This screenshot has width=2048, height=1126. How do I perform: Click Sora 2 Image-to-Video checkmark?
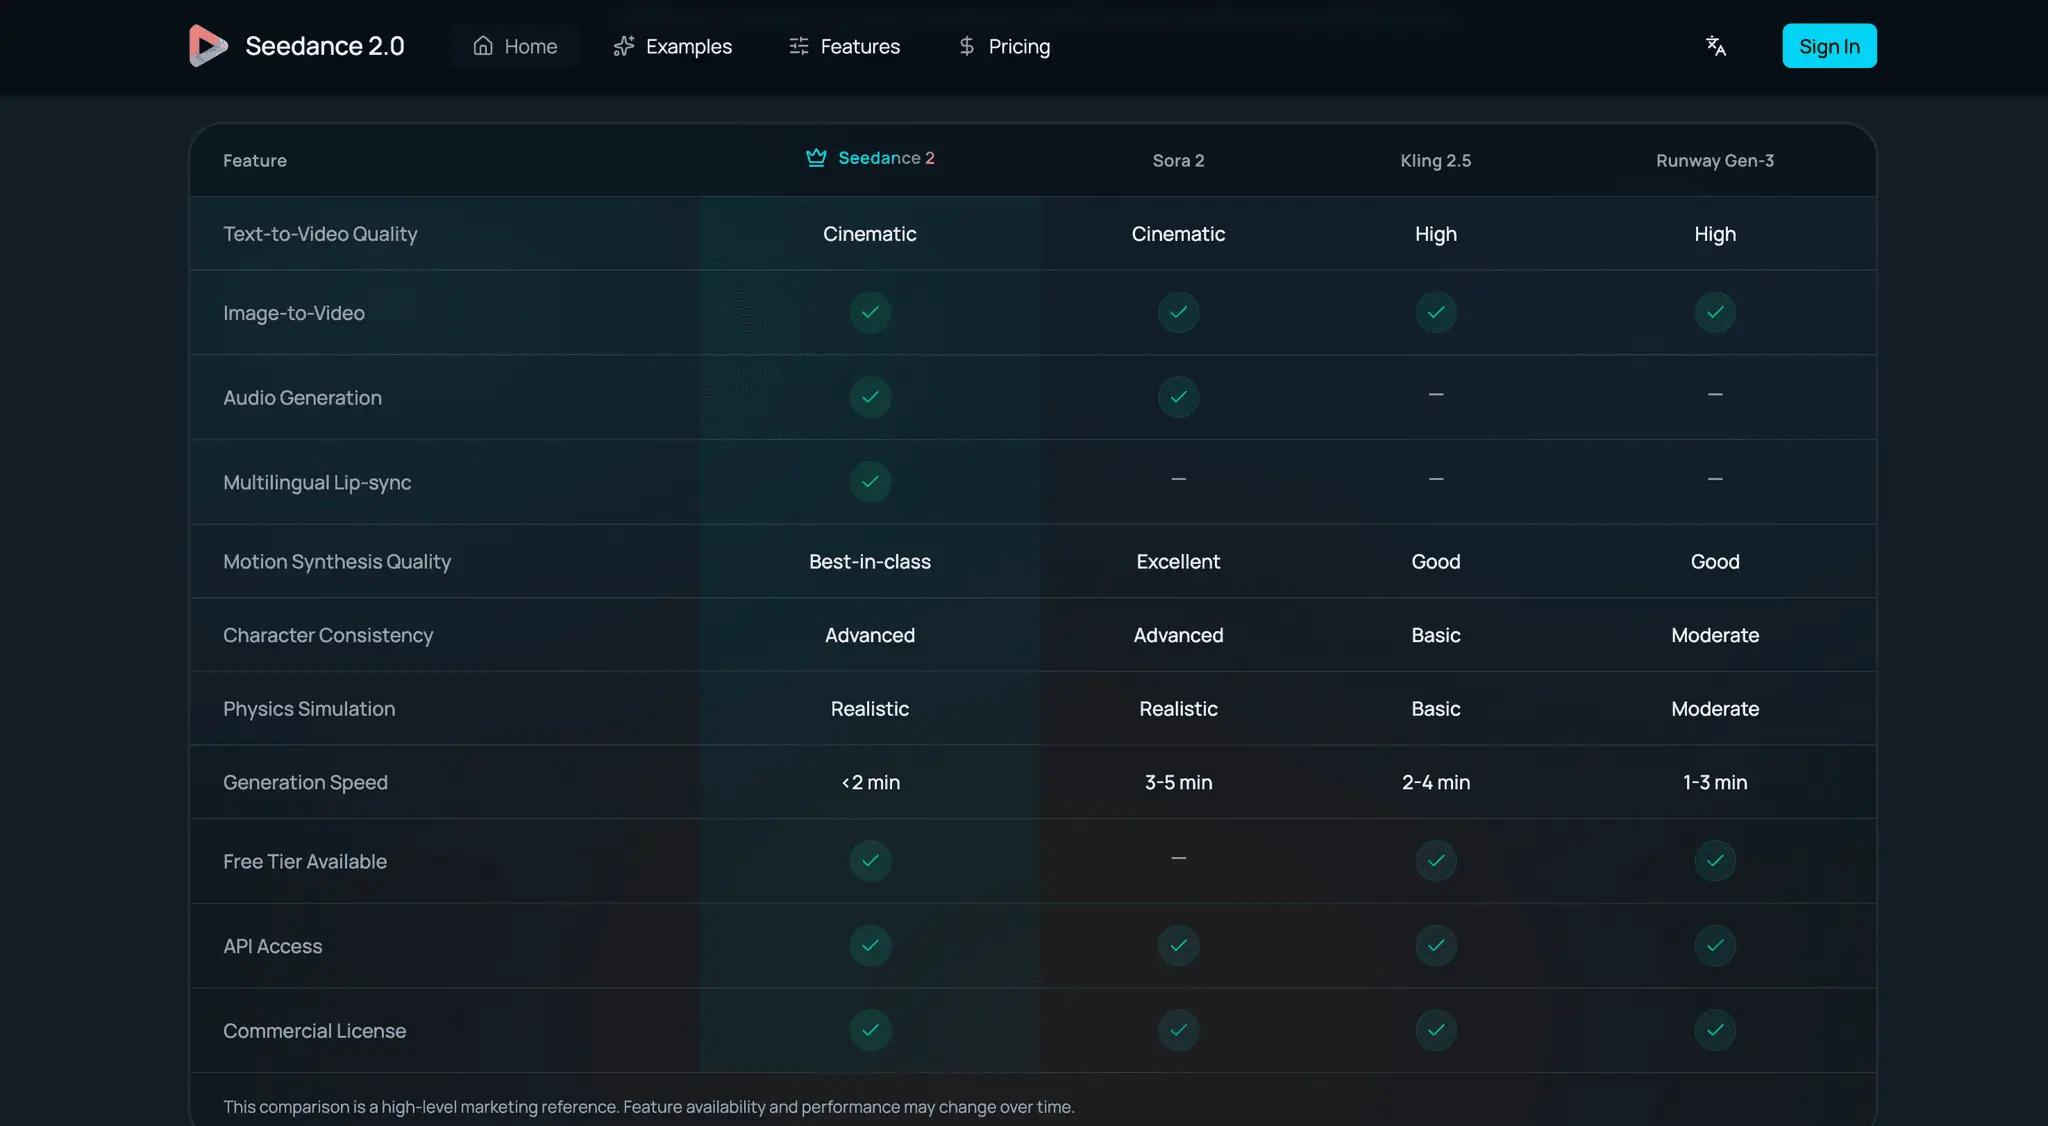pos(1178,313)
